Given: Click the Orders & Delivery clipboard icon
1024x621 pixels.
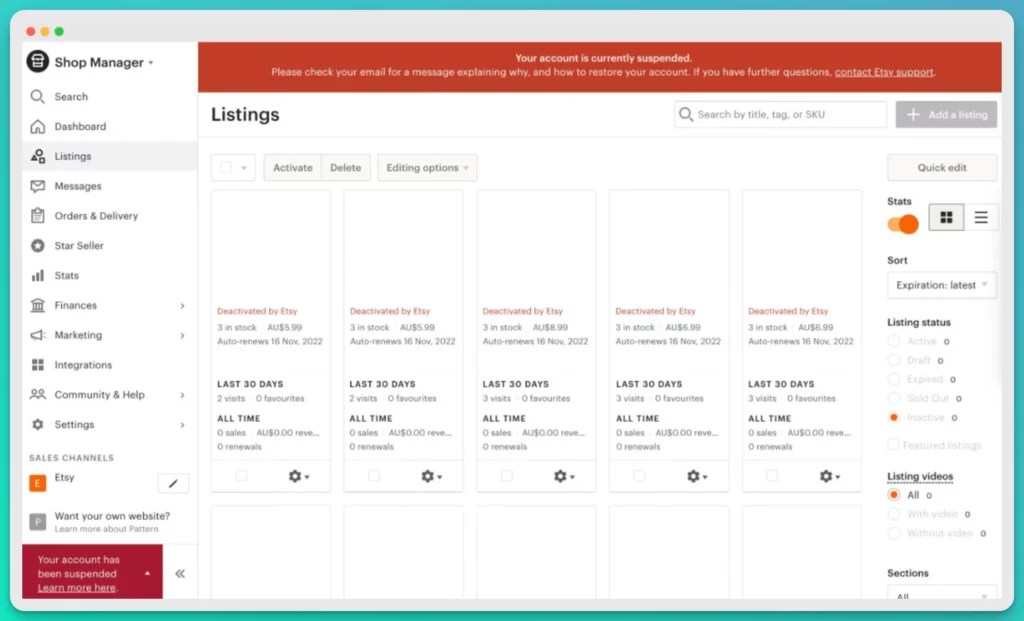Looking at the screenshot, I should point(38,215).
